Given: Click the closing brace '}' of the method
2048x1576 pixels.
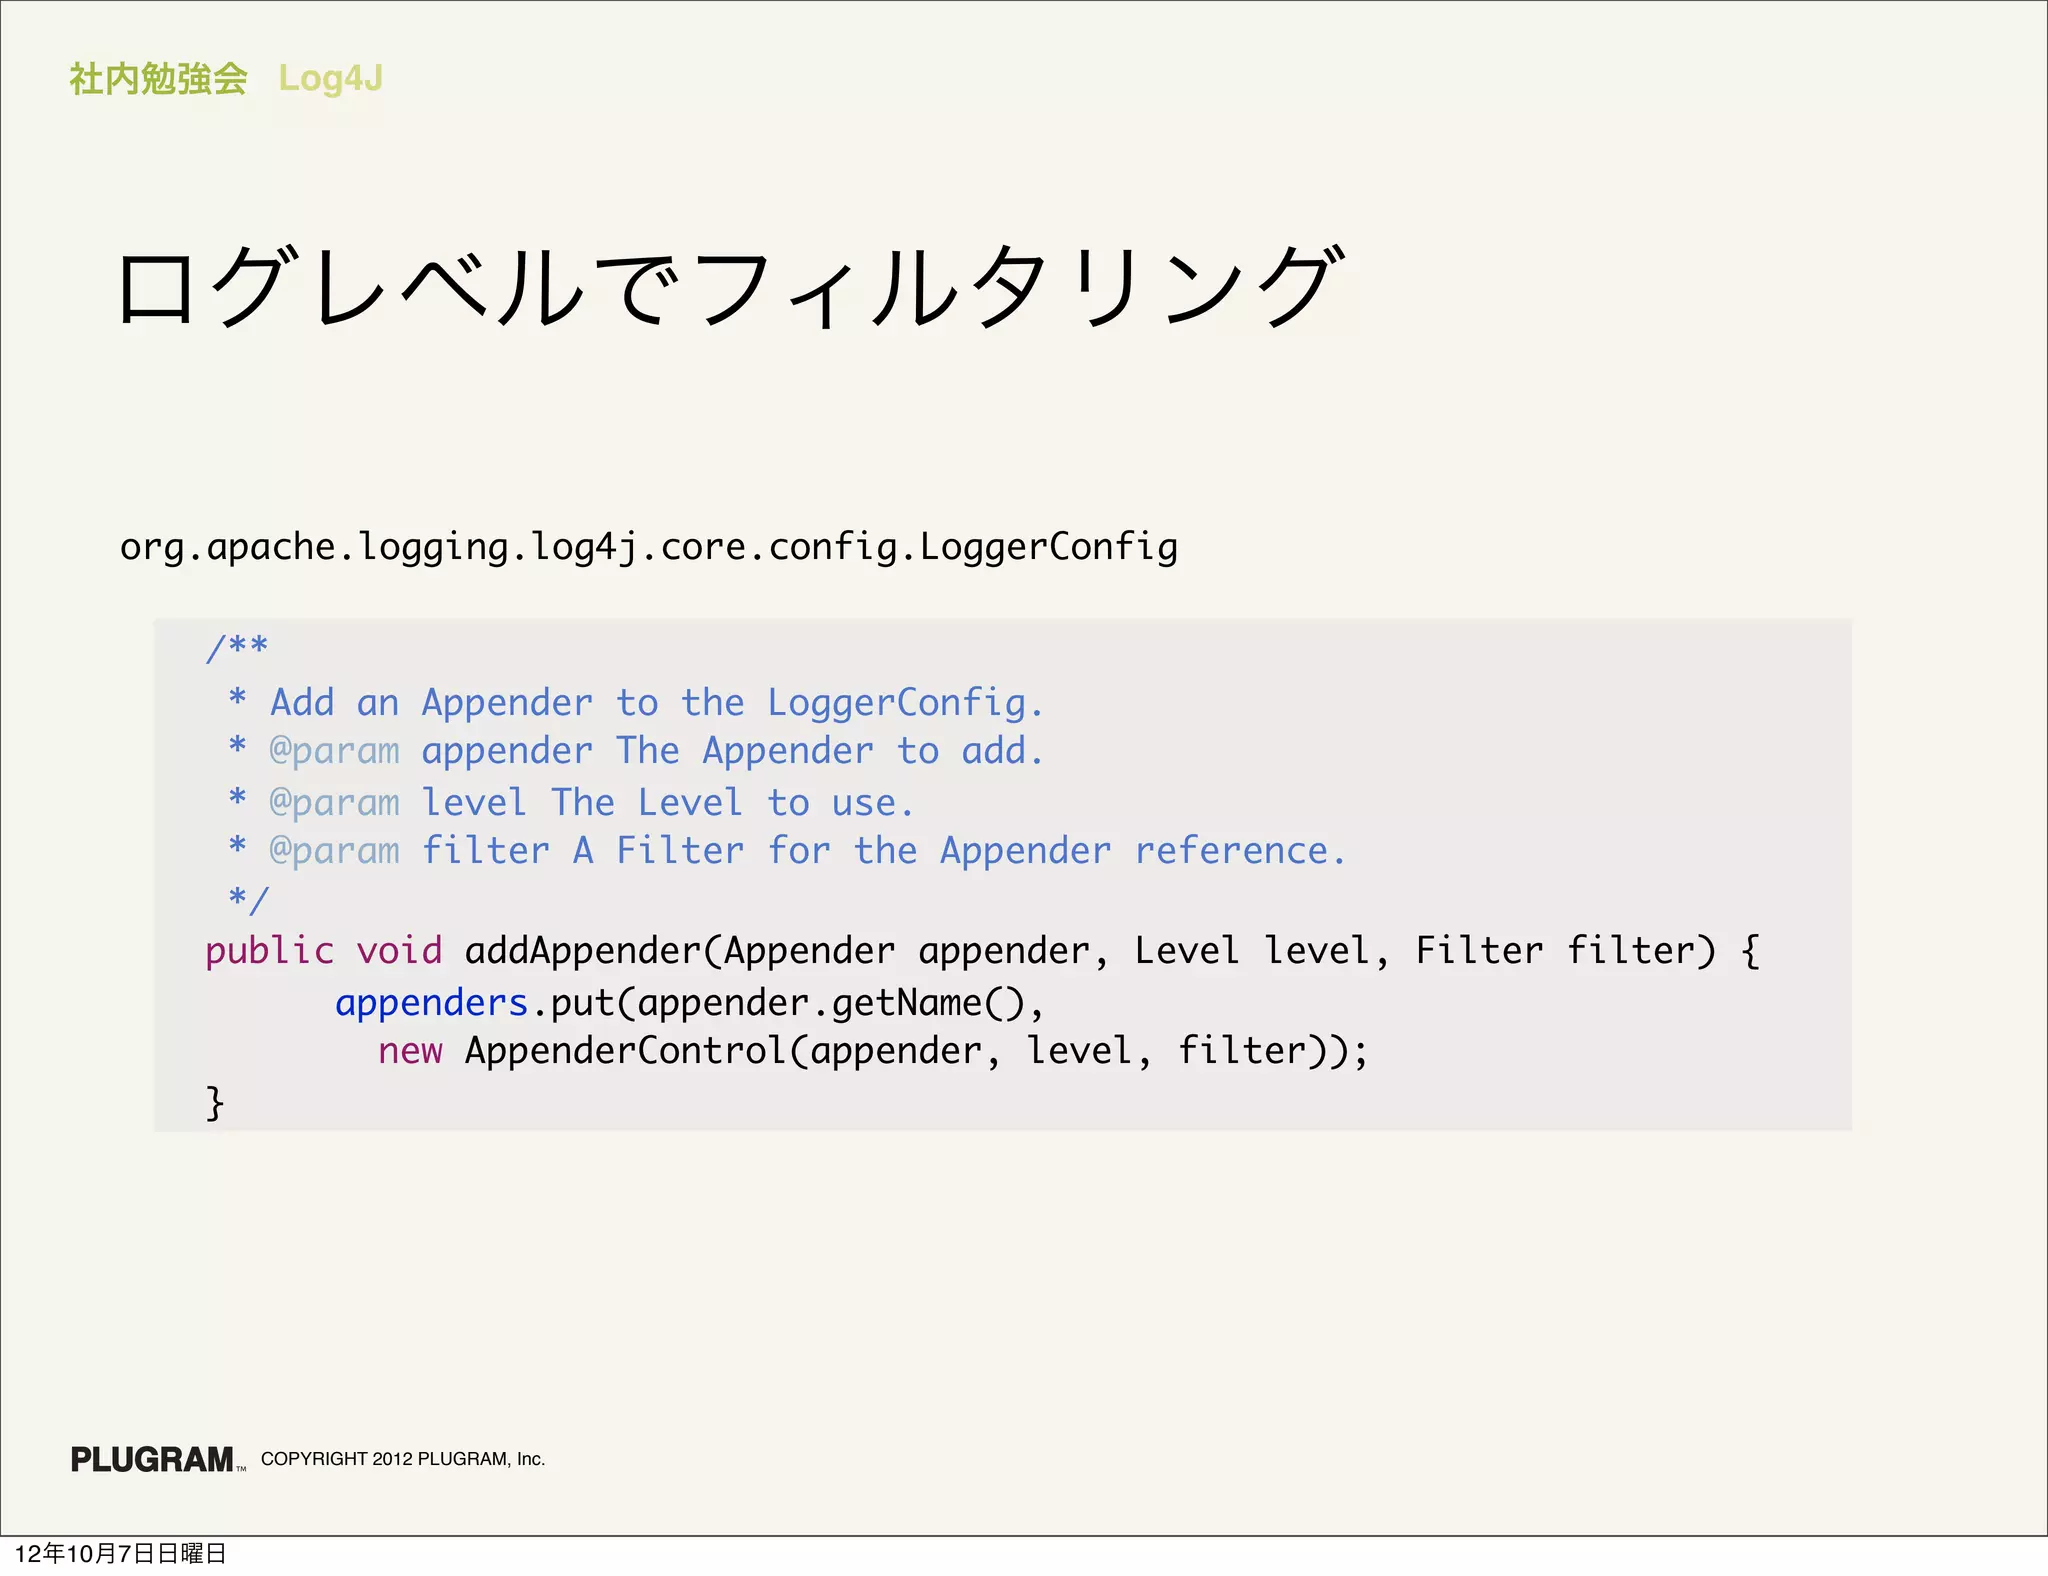Looking at the screenshot, I should tap(214, 1103).
